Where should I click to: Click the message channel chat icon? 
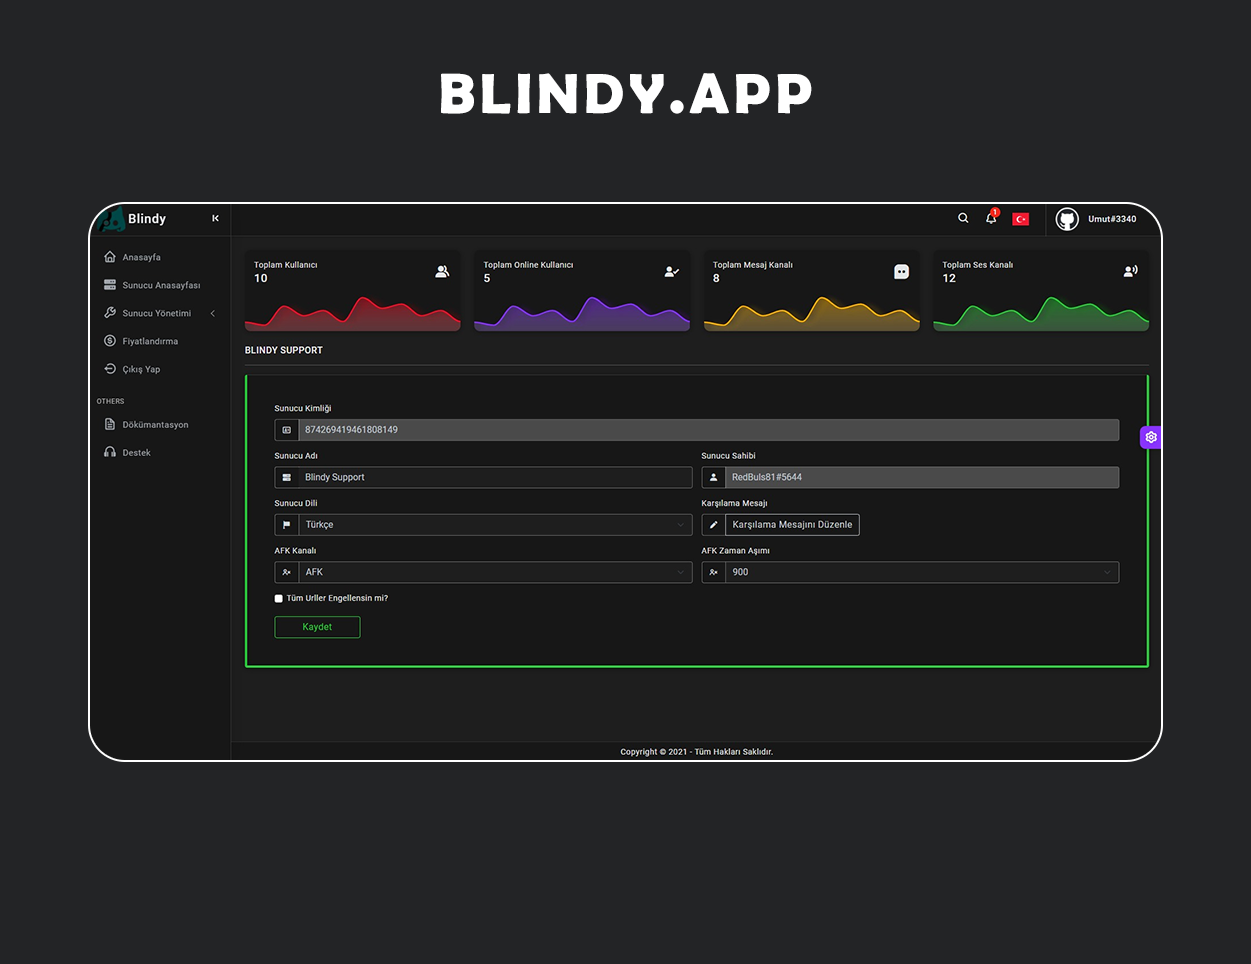(901, 272)
